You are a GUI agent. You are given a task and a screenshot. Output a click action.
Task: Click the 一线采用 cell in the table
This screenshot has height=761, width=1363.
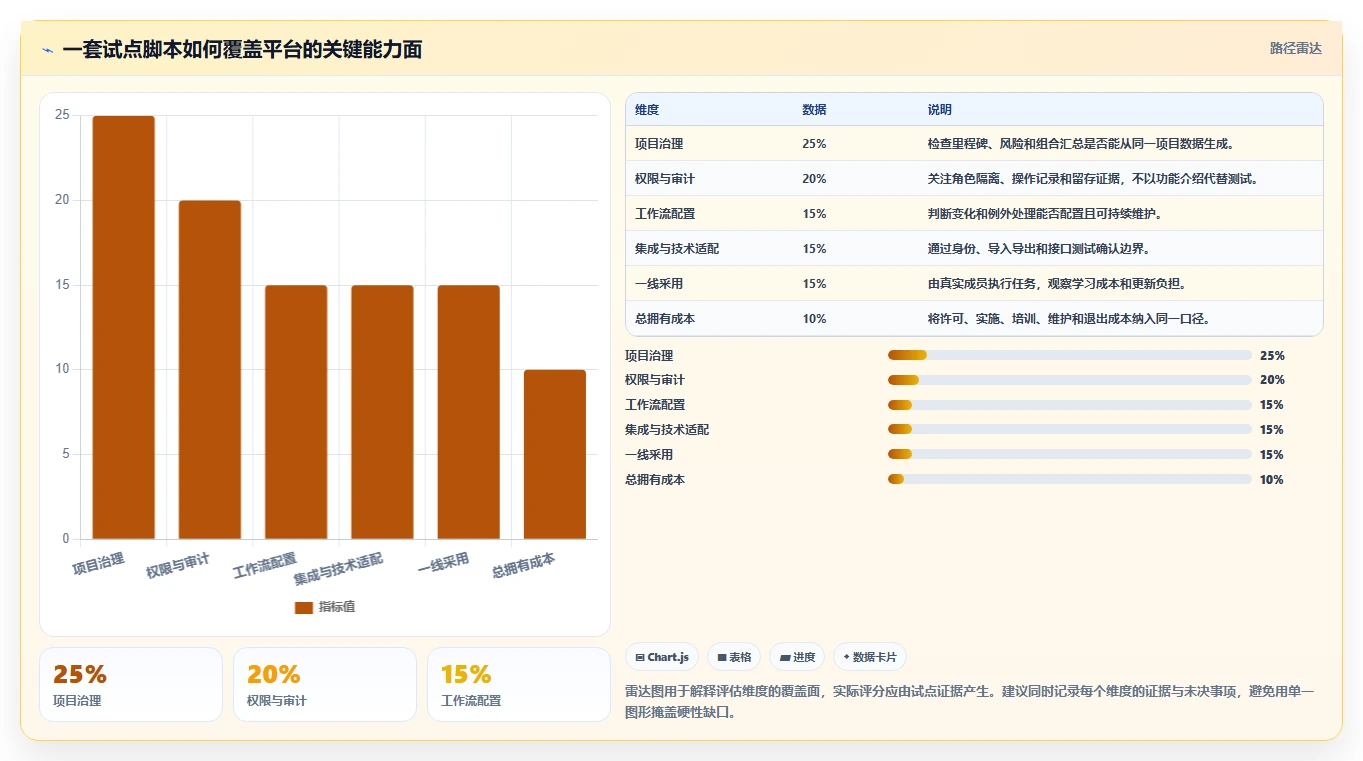click(659, 284)
